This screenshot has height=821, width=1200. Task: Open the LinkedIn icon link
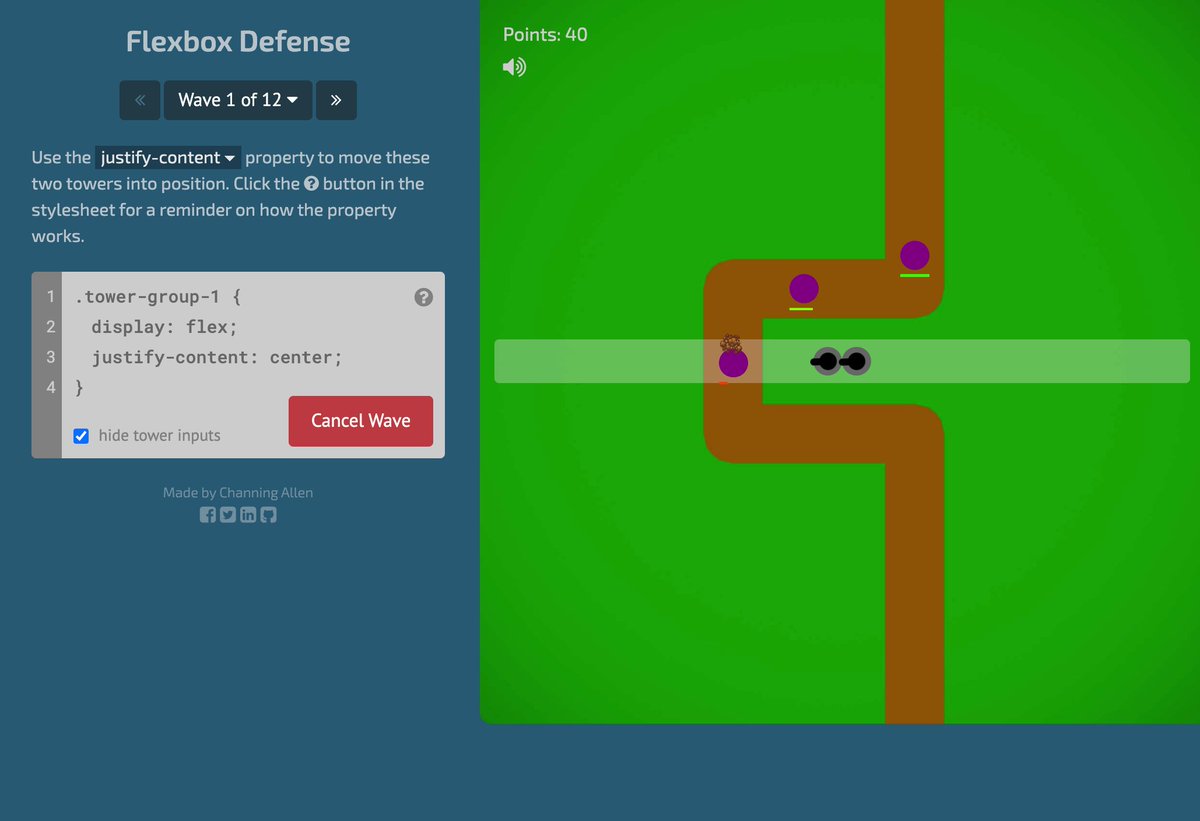tap(247, 514)
